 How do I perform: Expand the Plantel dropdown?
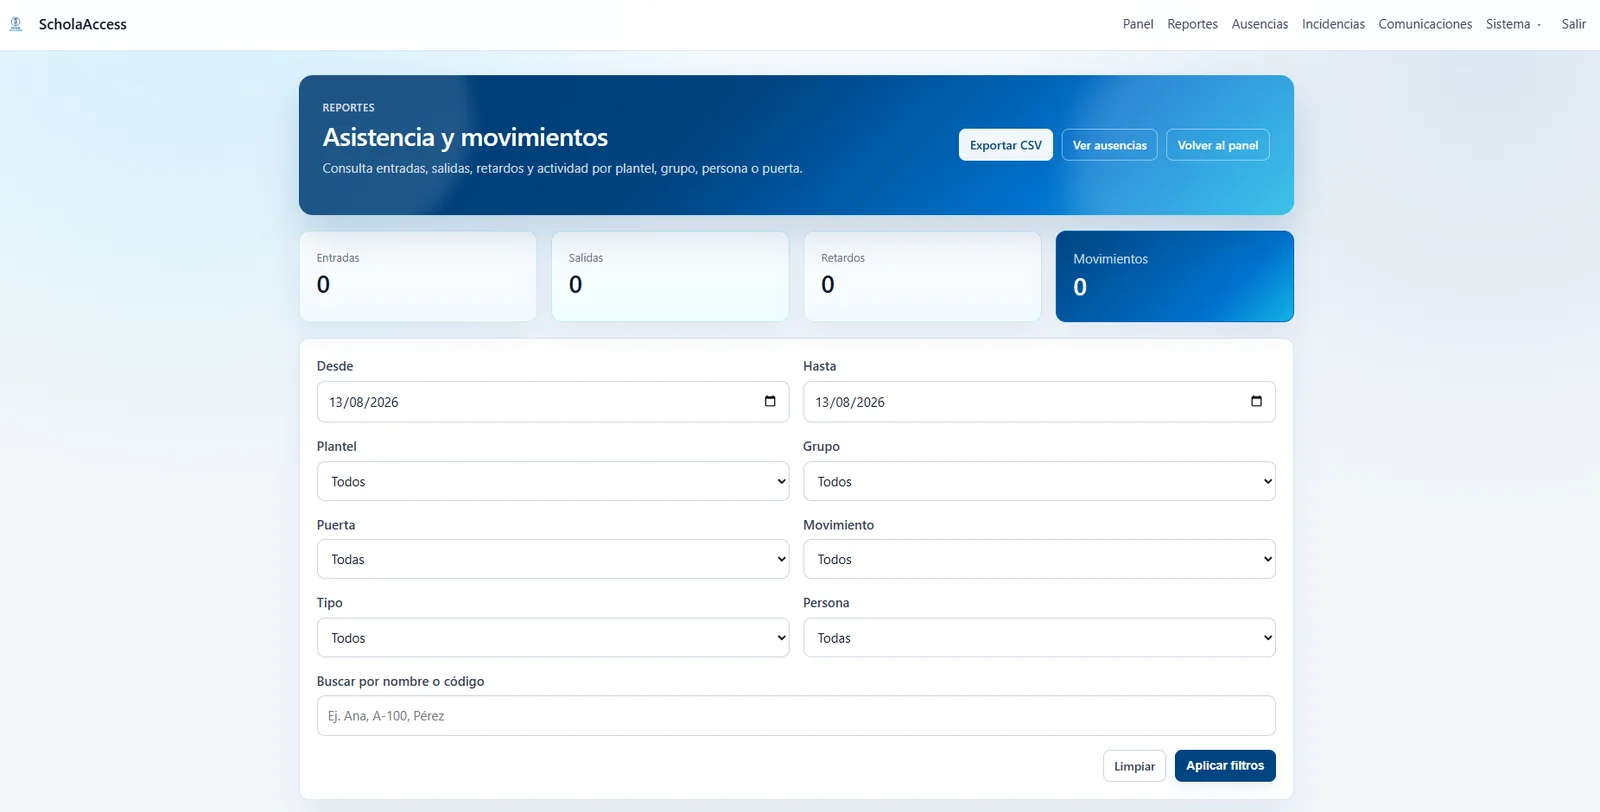pyautogui.click(x=553, y=481)
